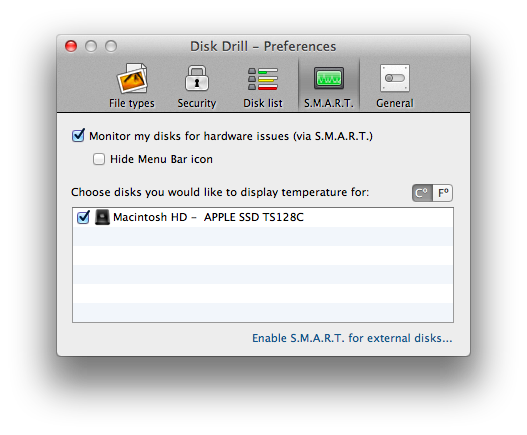Select the Macintosh HD – APPLE SSD TS128C row
This screenshot has height=435, width=527.
click(x=263, y=217)
